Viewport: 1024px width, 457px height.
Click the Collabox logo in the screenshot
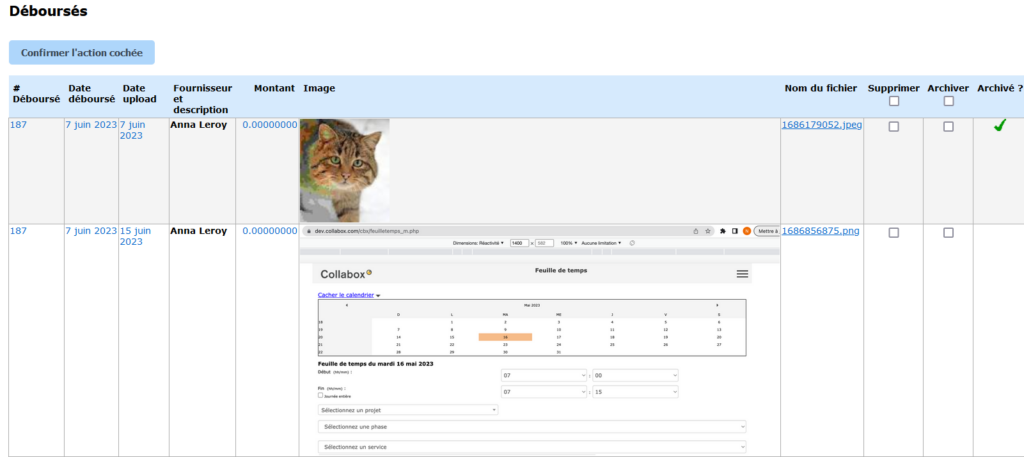click(346, 274)
